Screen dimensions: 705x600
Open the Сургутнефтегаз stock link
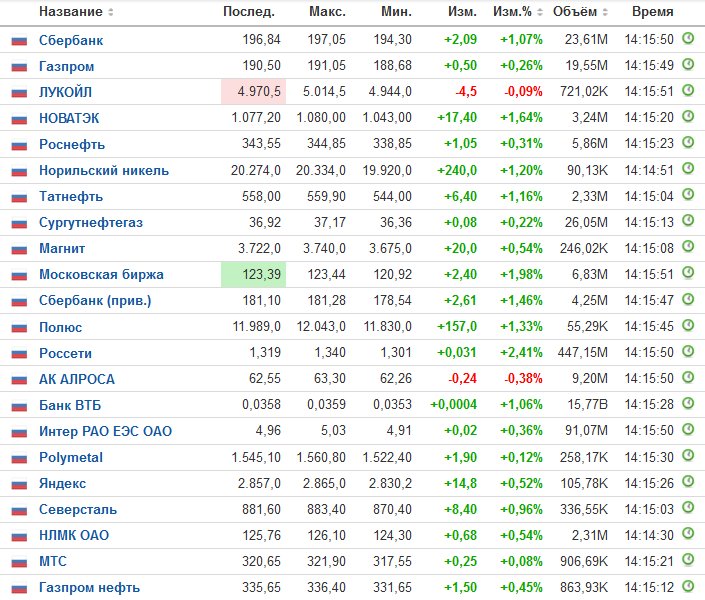(91, 222)
